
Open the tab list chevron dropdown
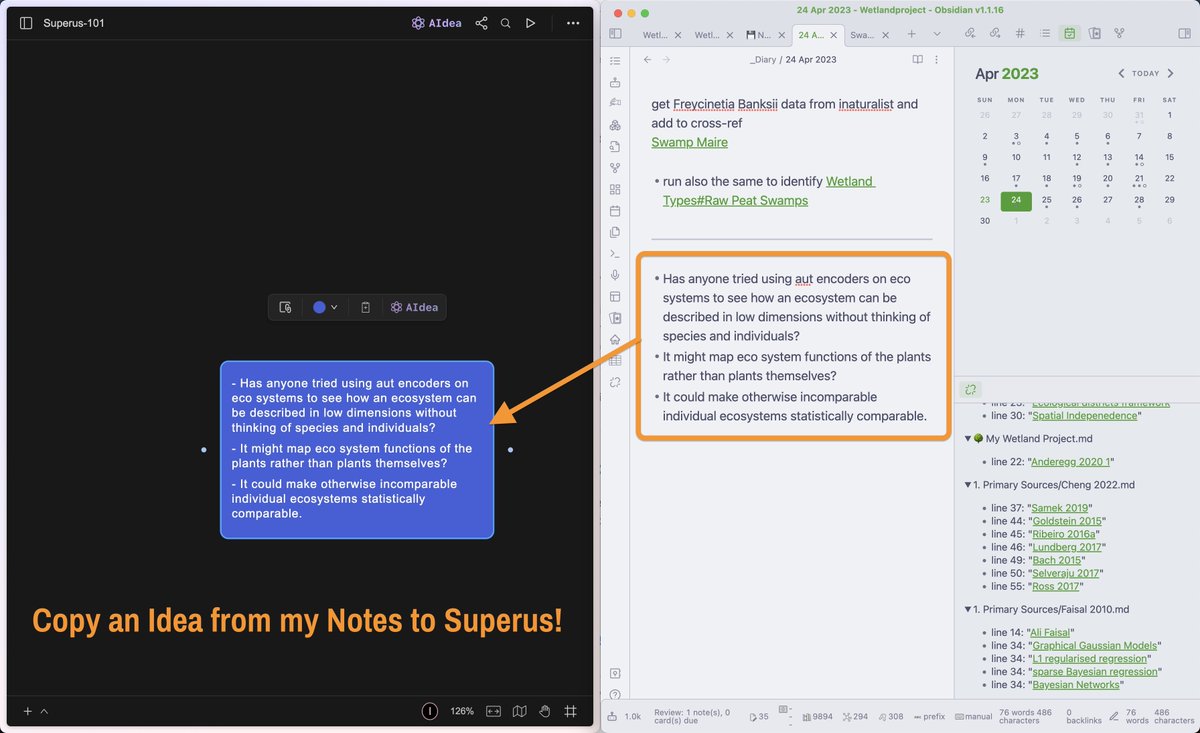(x=935, y=33)
